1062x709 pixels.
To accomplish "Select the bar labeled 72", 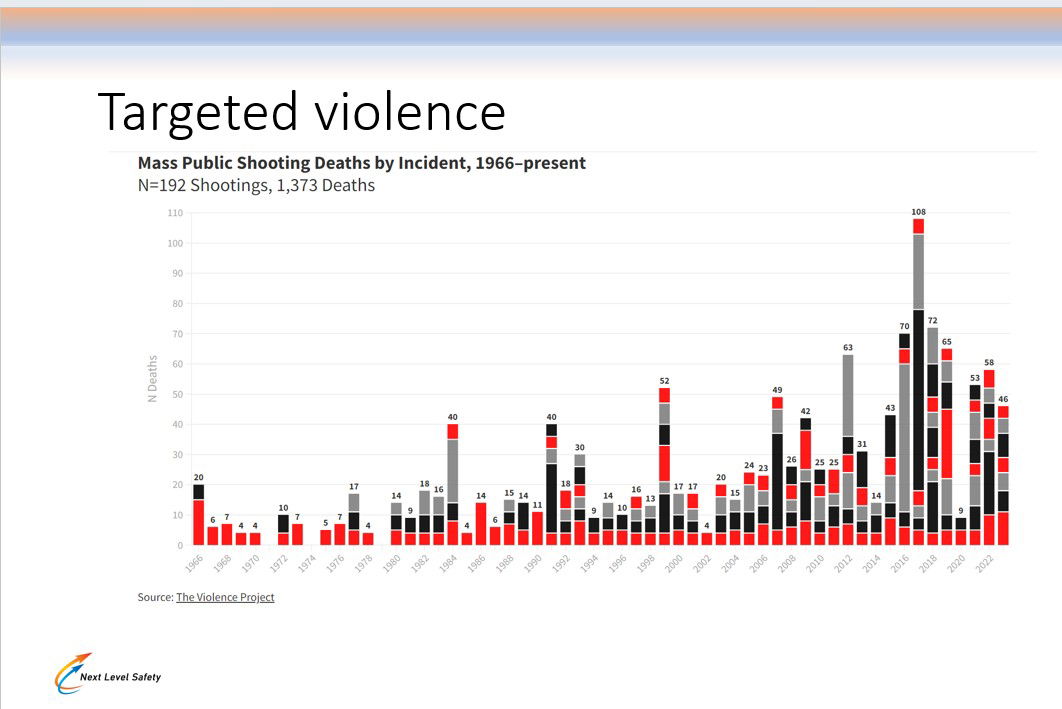I will (932, 435).
